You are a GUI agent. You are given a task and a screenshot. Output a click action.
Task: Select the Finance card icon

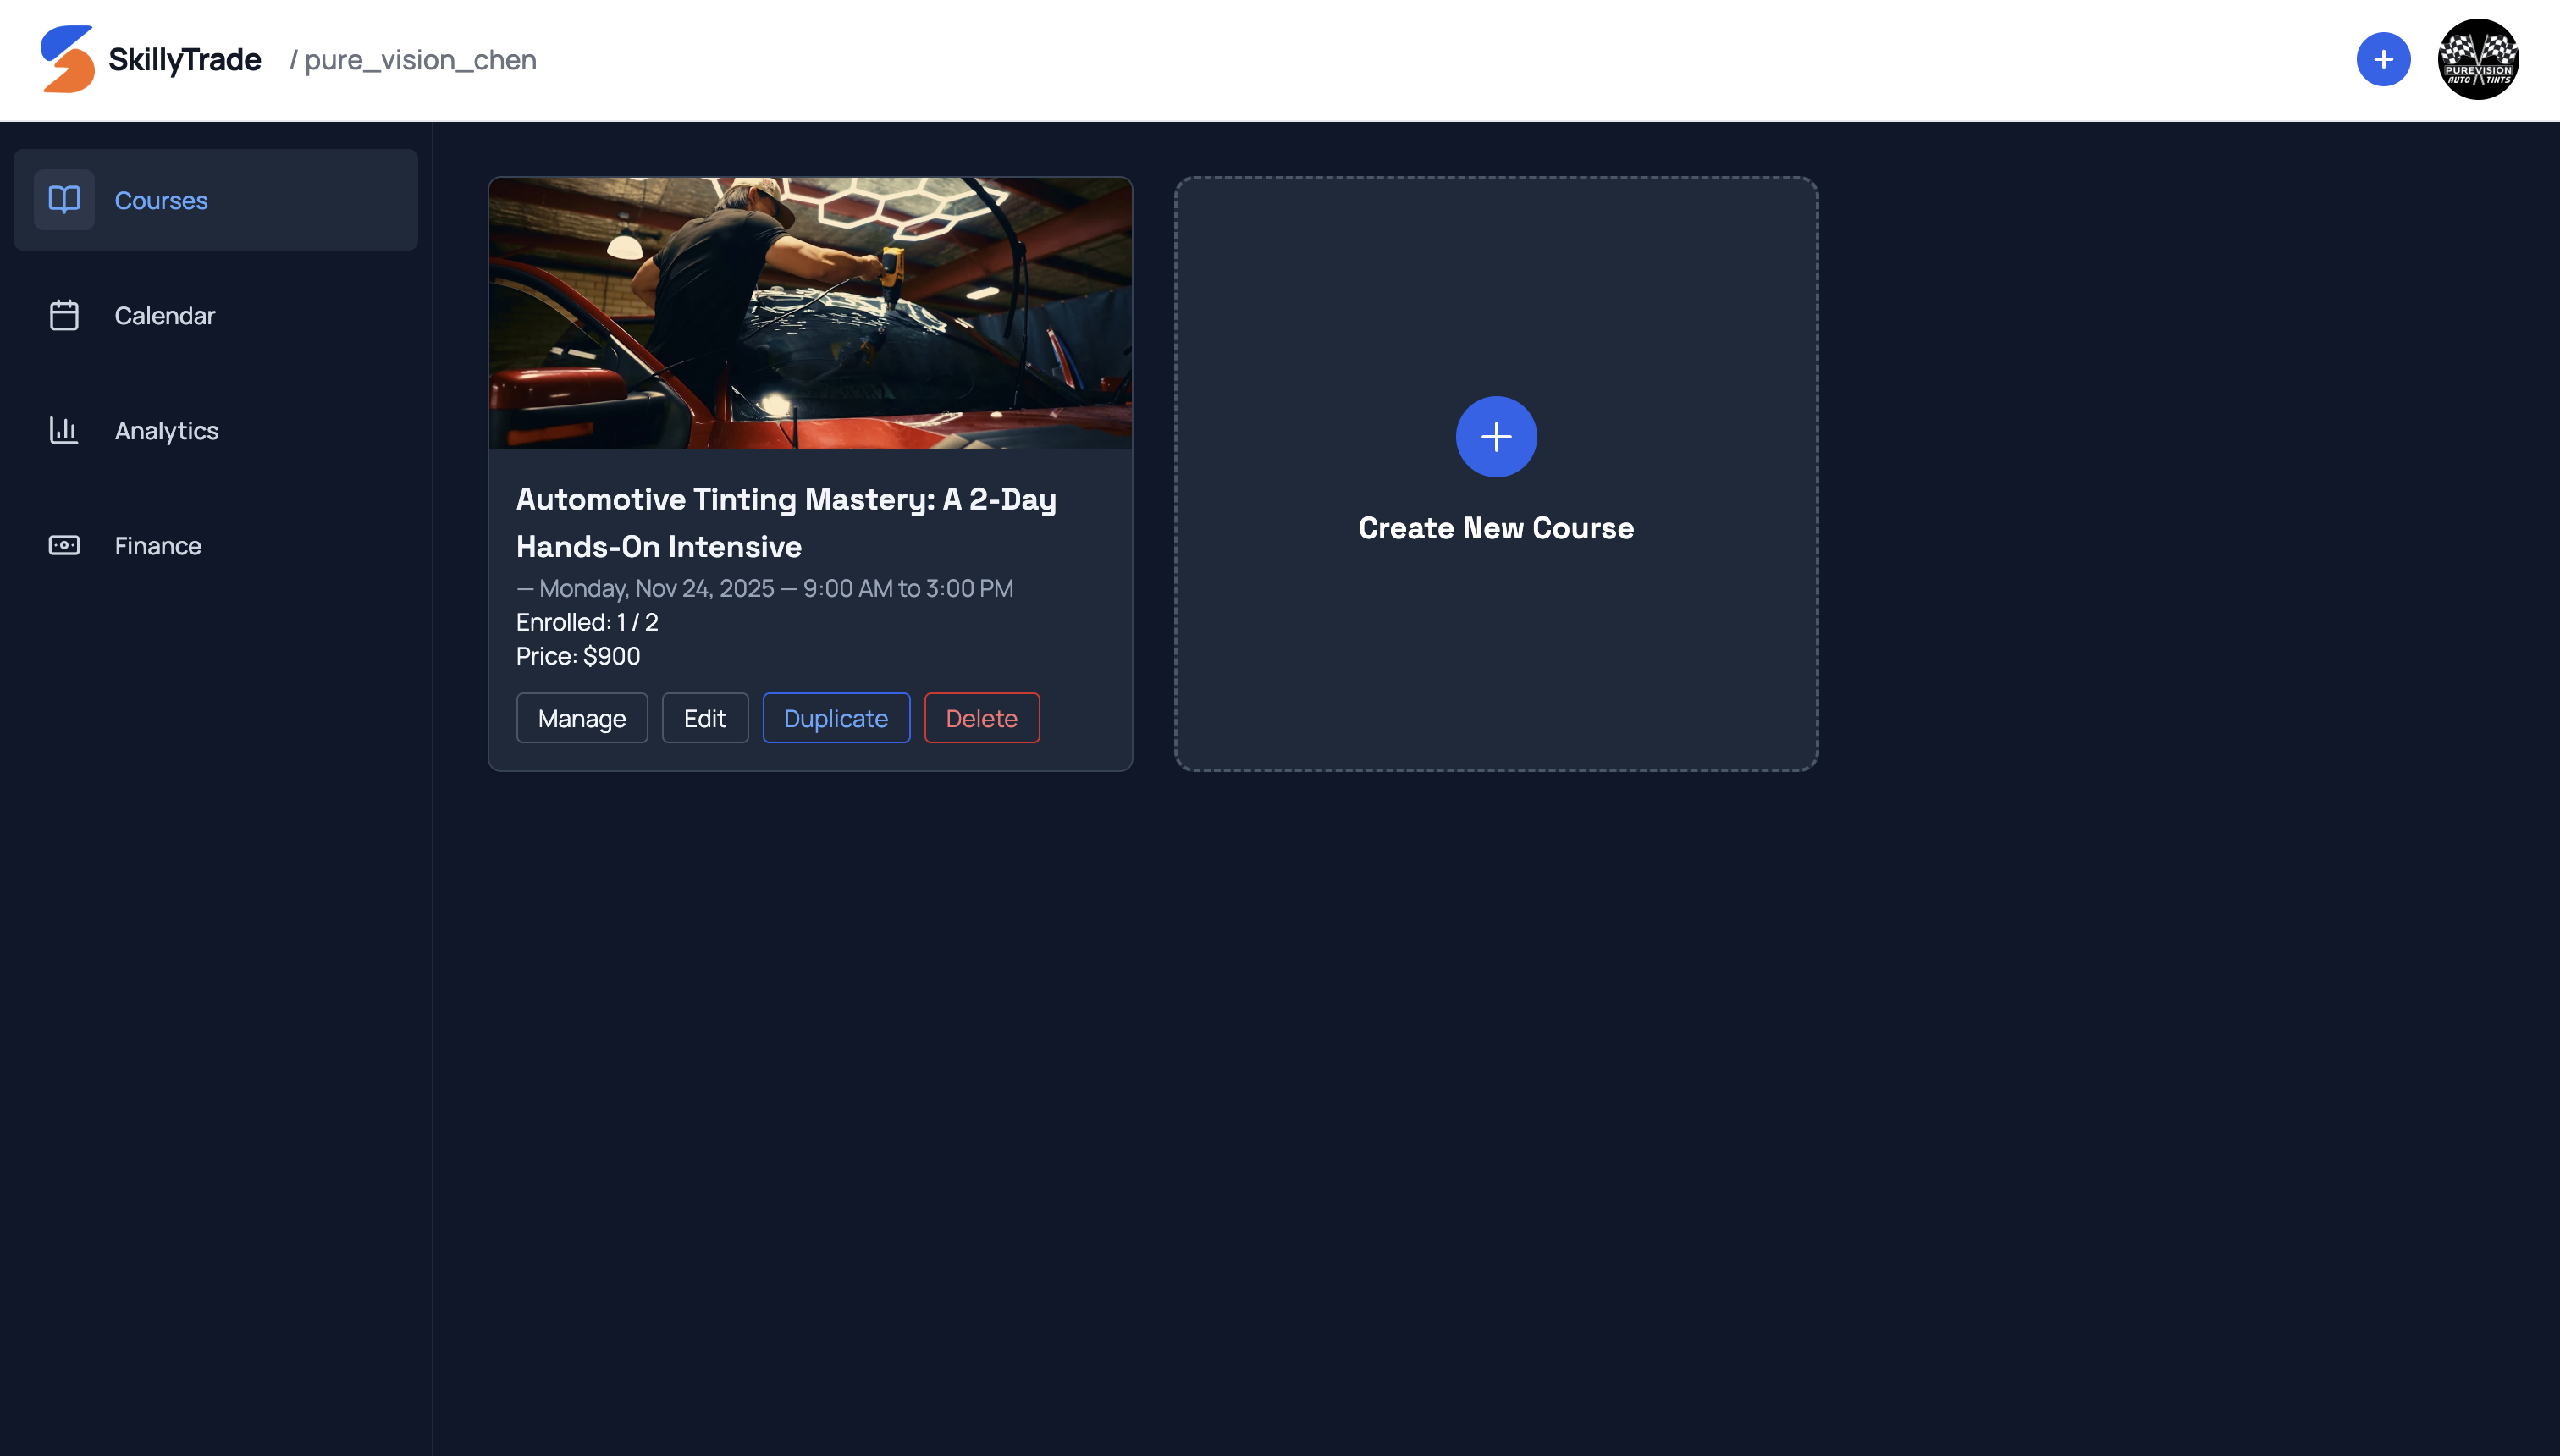point(63,545)
